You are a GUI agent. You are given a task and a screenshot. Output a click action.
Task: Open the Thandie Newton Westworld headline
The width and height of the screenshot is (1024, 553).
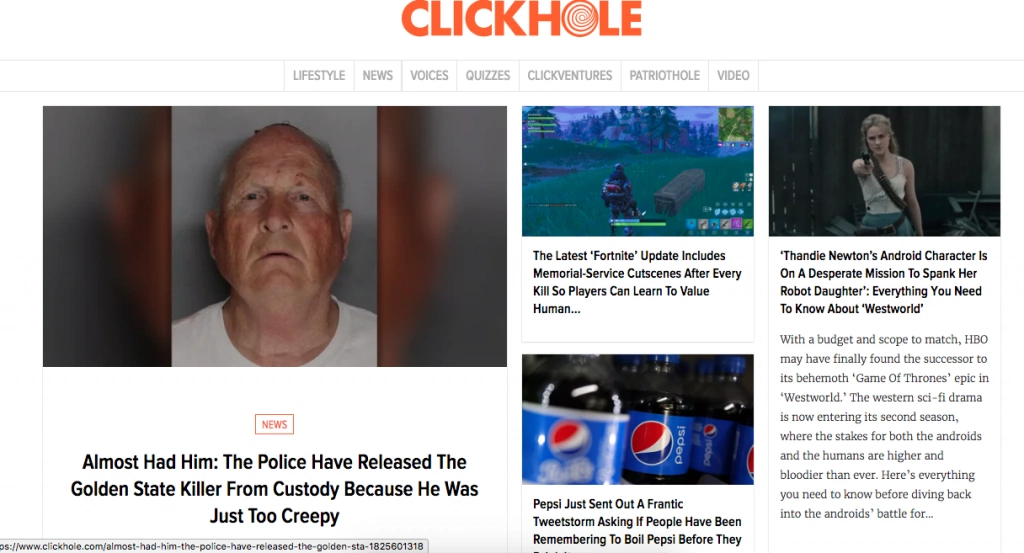point(884,282)
